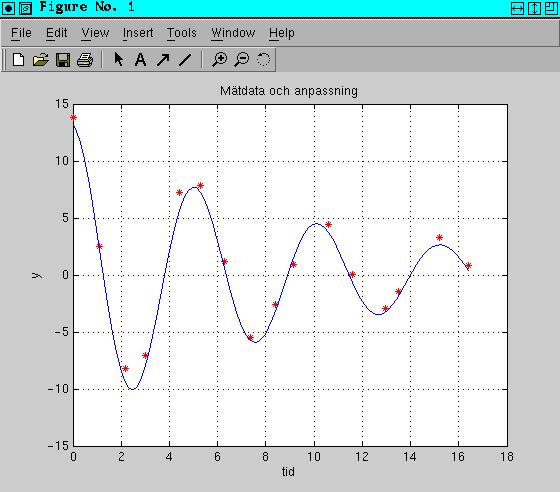Open the View menu
The height and width of the screenshot is (492, 560).
click(95, 33)
